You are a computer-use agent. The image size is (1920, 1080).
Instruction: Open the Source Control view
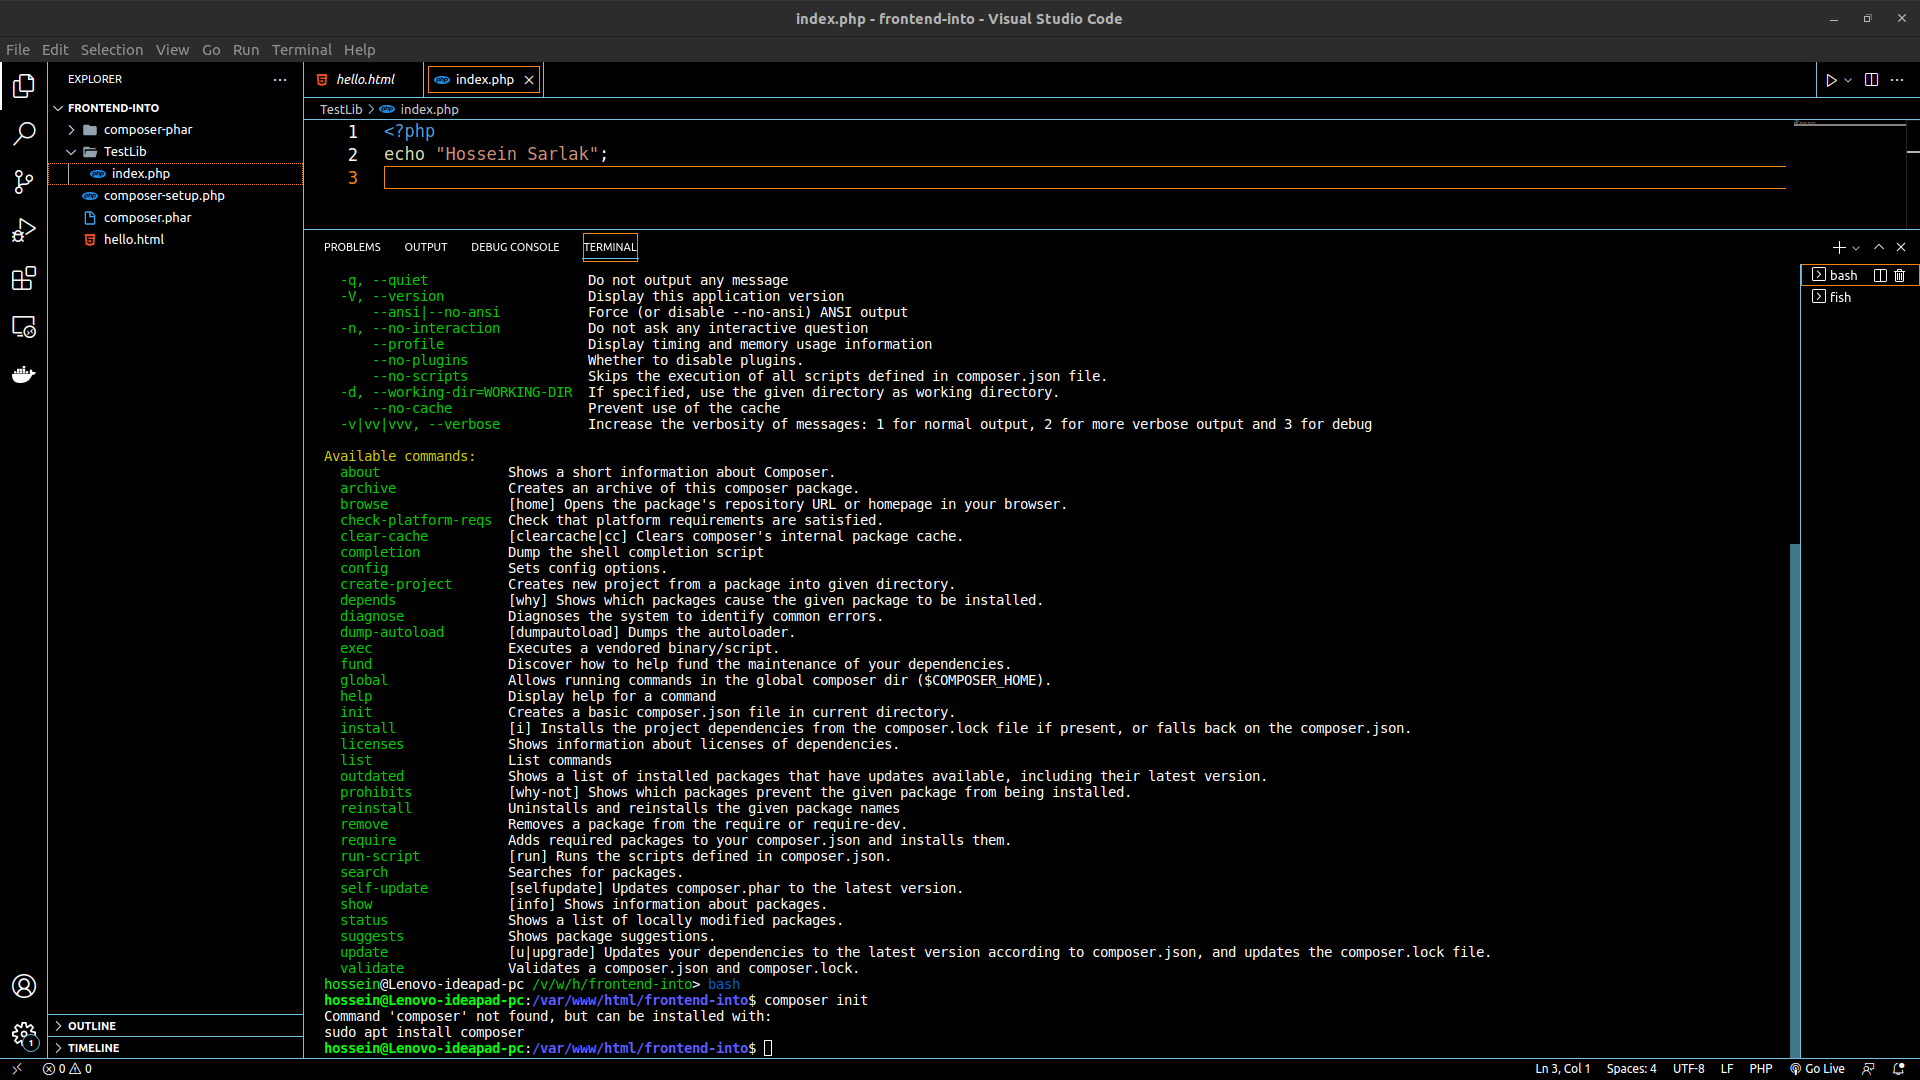click(24, 182)
